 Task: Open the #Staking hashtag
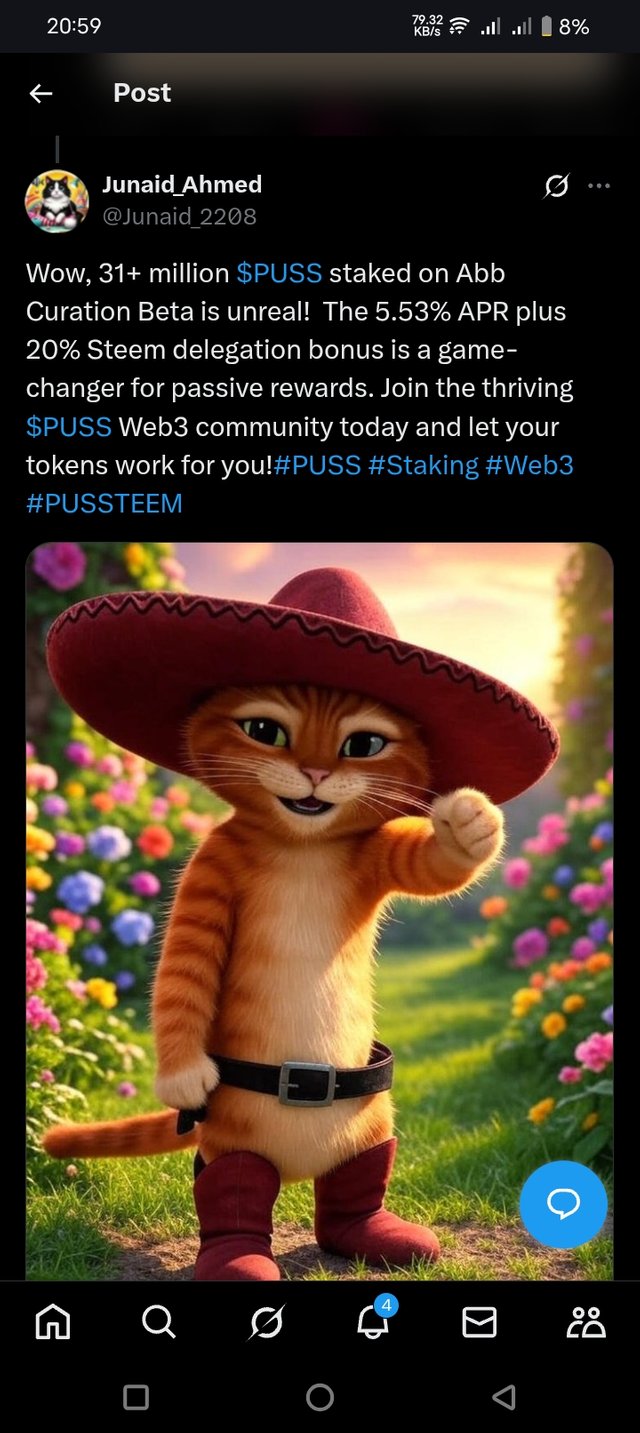(x=424, y=465)
